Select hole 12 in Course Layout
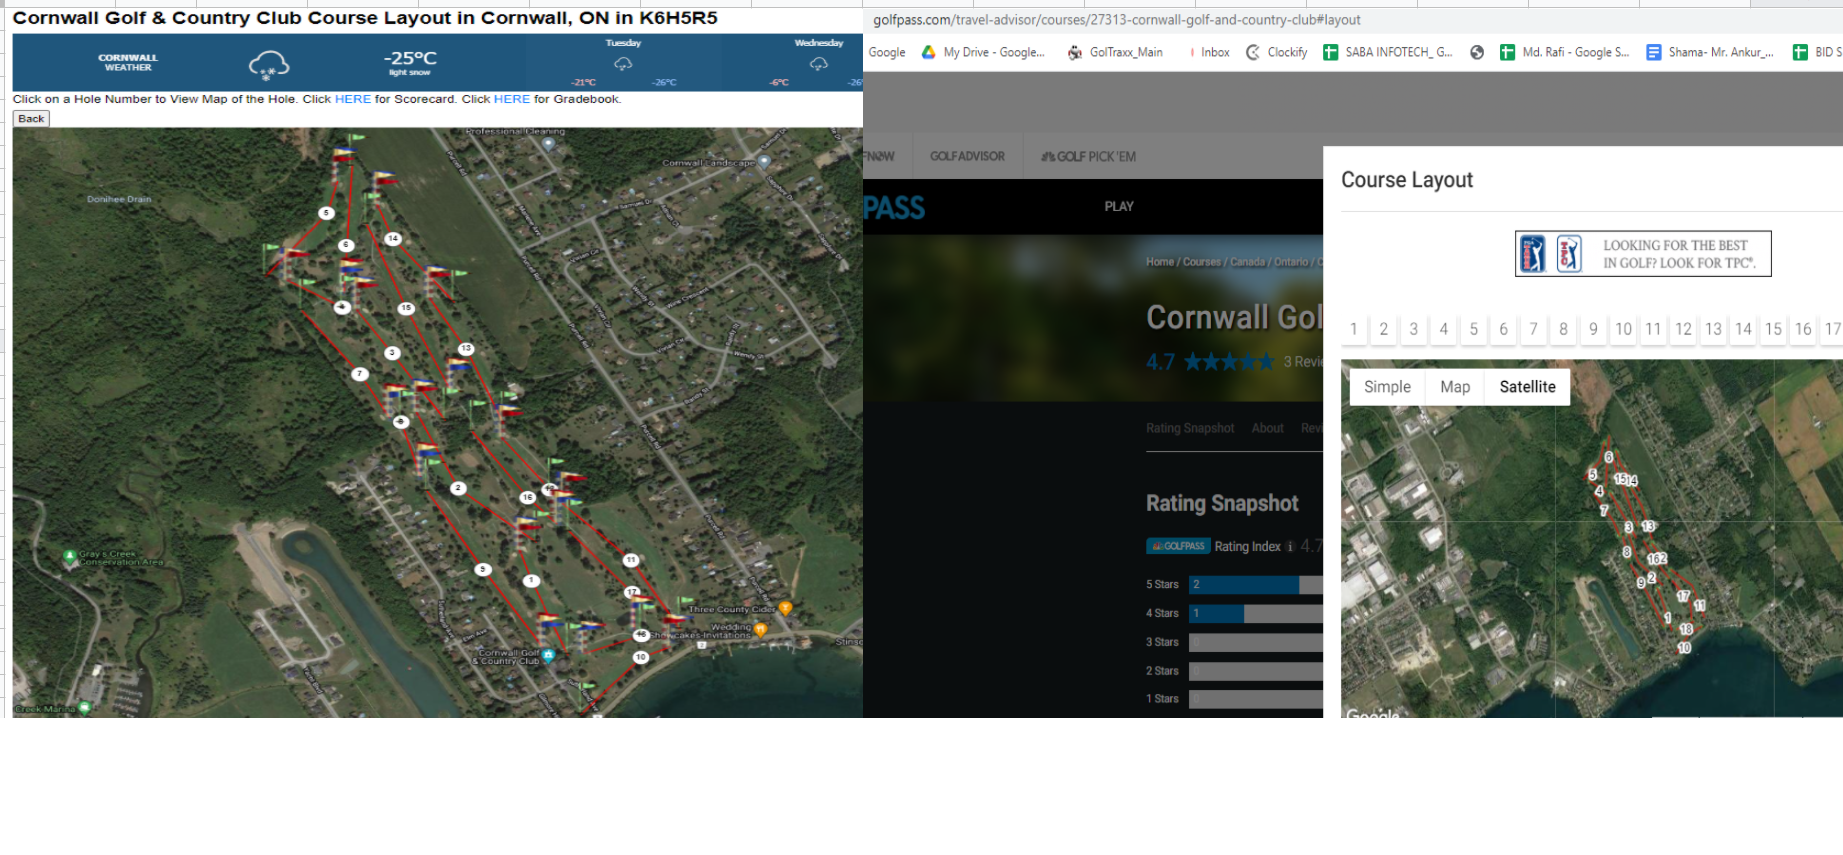Image resolution: width=1843 pixels, height=855 pixels. pos(1683,329)
